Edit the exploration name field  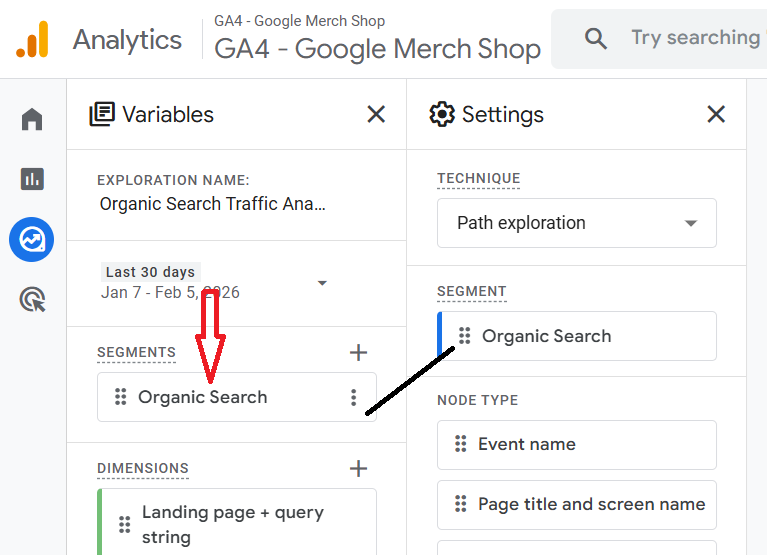(213, 204)
